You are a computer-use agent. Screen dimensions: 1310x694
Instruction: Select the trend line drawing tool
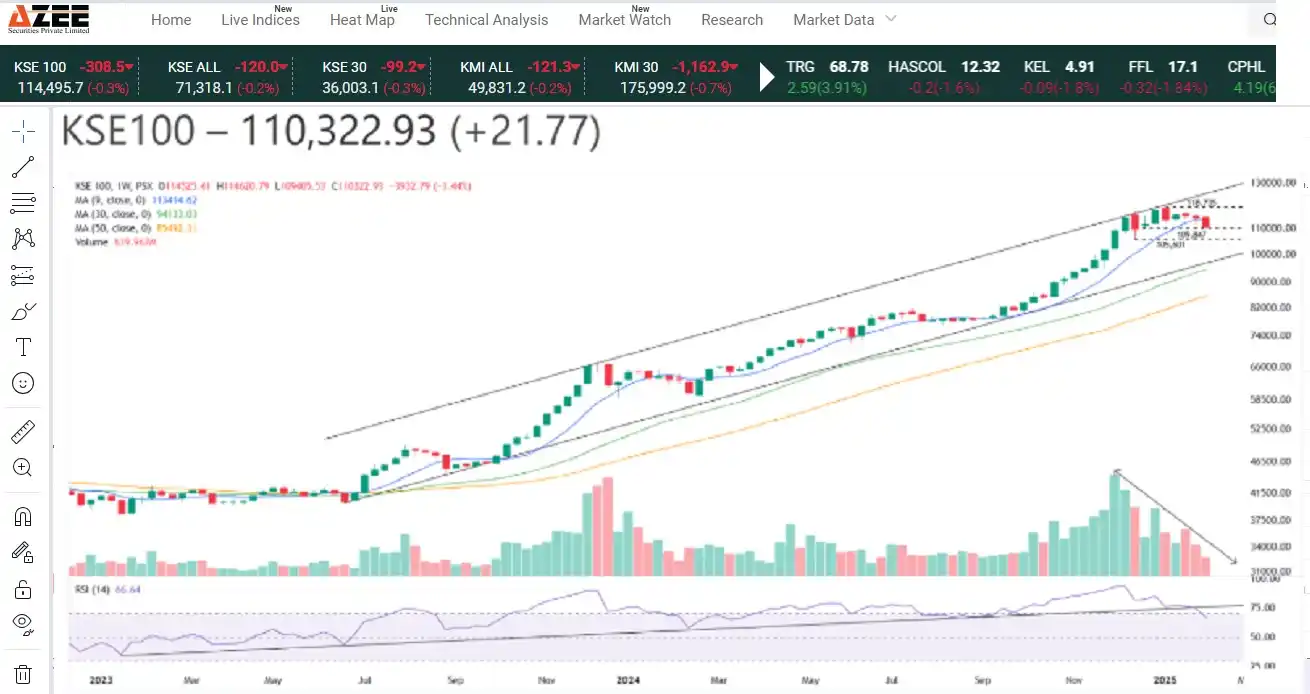[22, 167]
